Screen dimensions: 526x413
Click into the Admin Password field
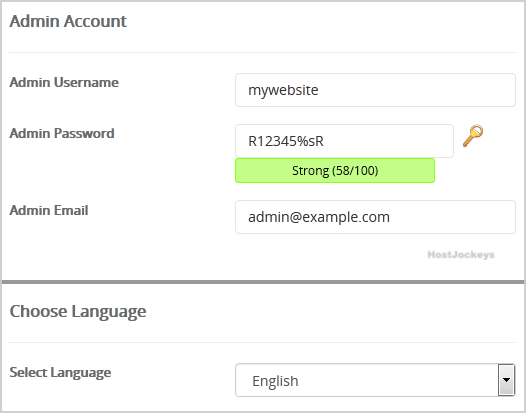344,141
